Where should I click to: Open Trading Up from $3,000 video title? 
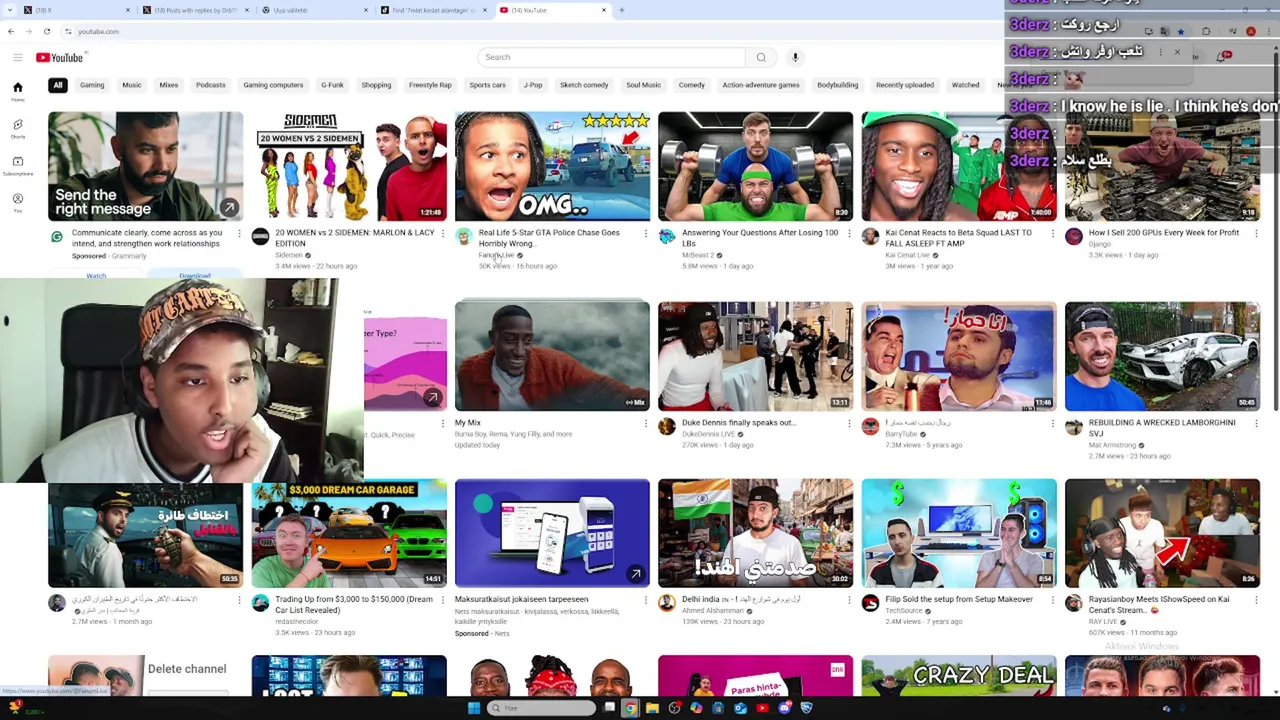point(354,604)
